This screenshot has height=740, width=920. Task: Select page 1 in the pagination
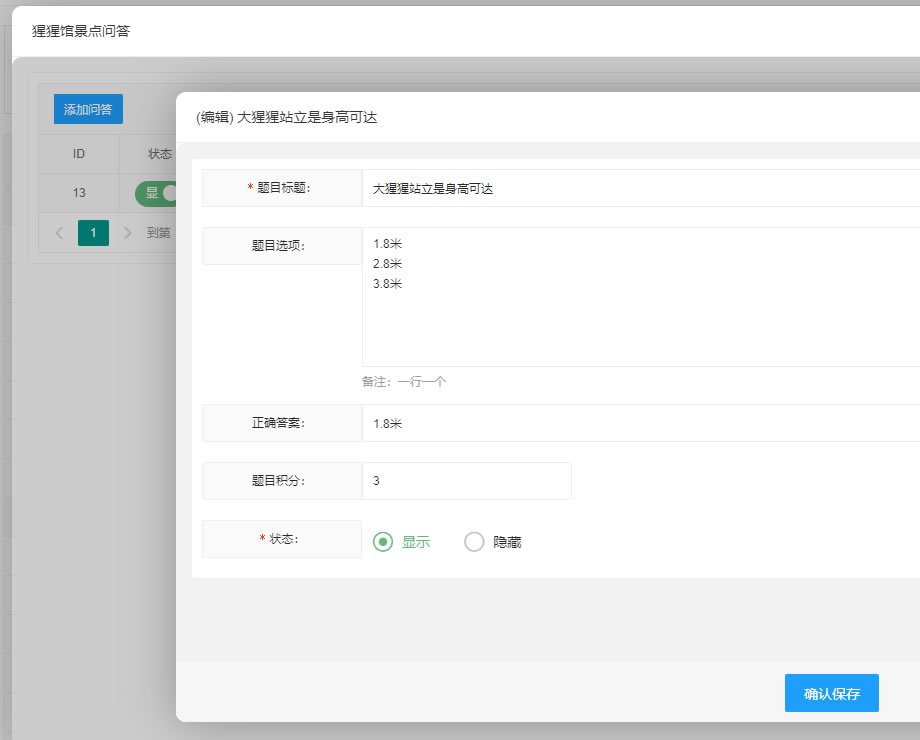[93, 233]
